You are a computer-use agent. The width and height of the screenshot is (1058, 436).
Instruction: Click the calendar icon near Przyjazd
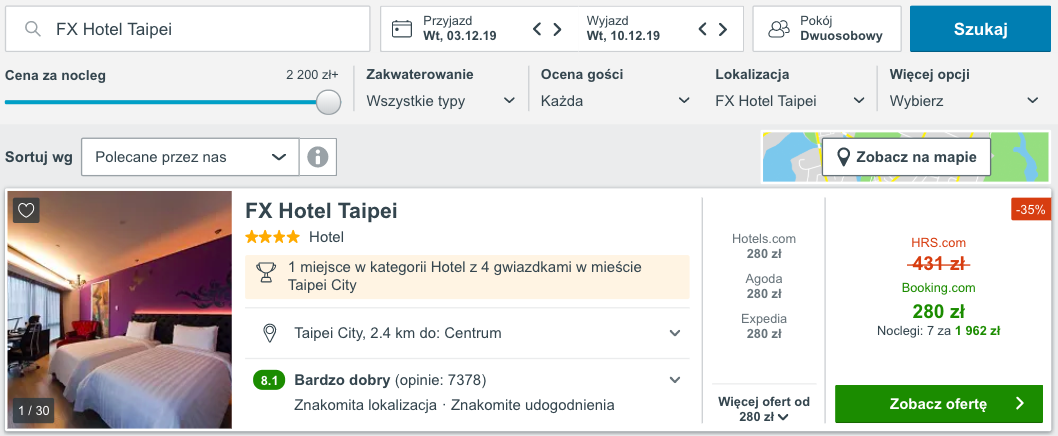402,29
